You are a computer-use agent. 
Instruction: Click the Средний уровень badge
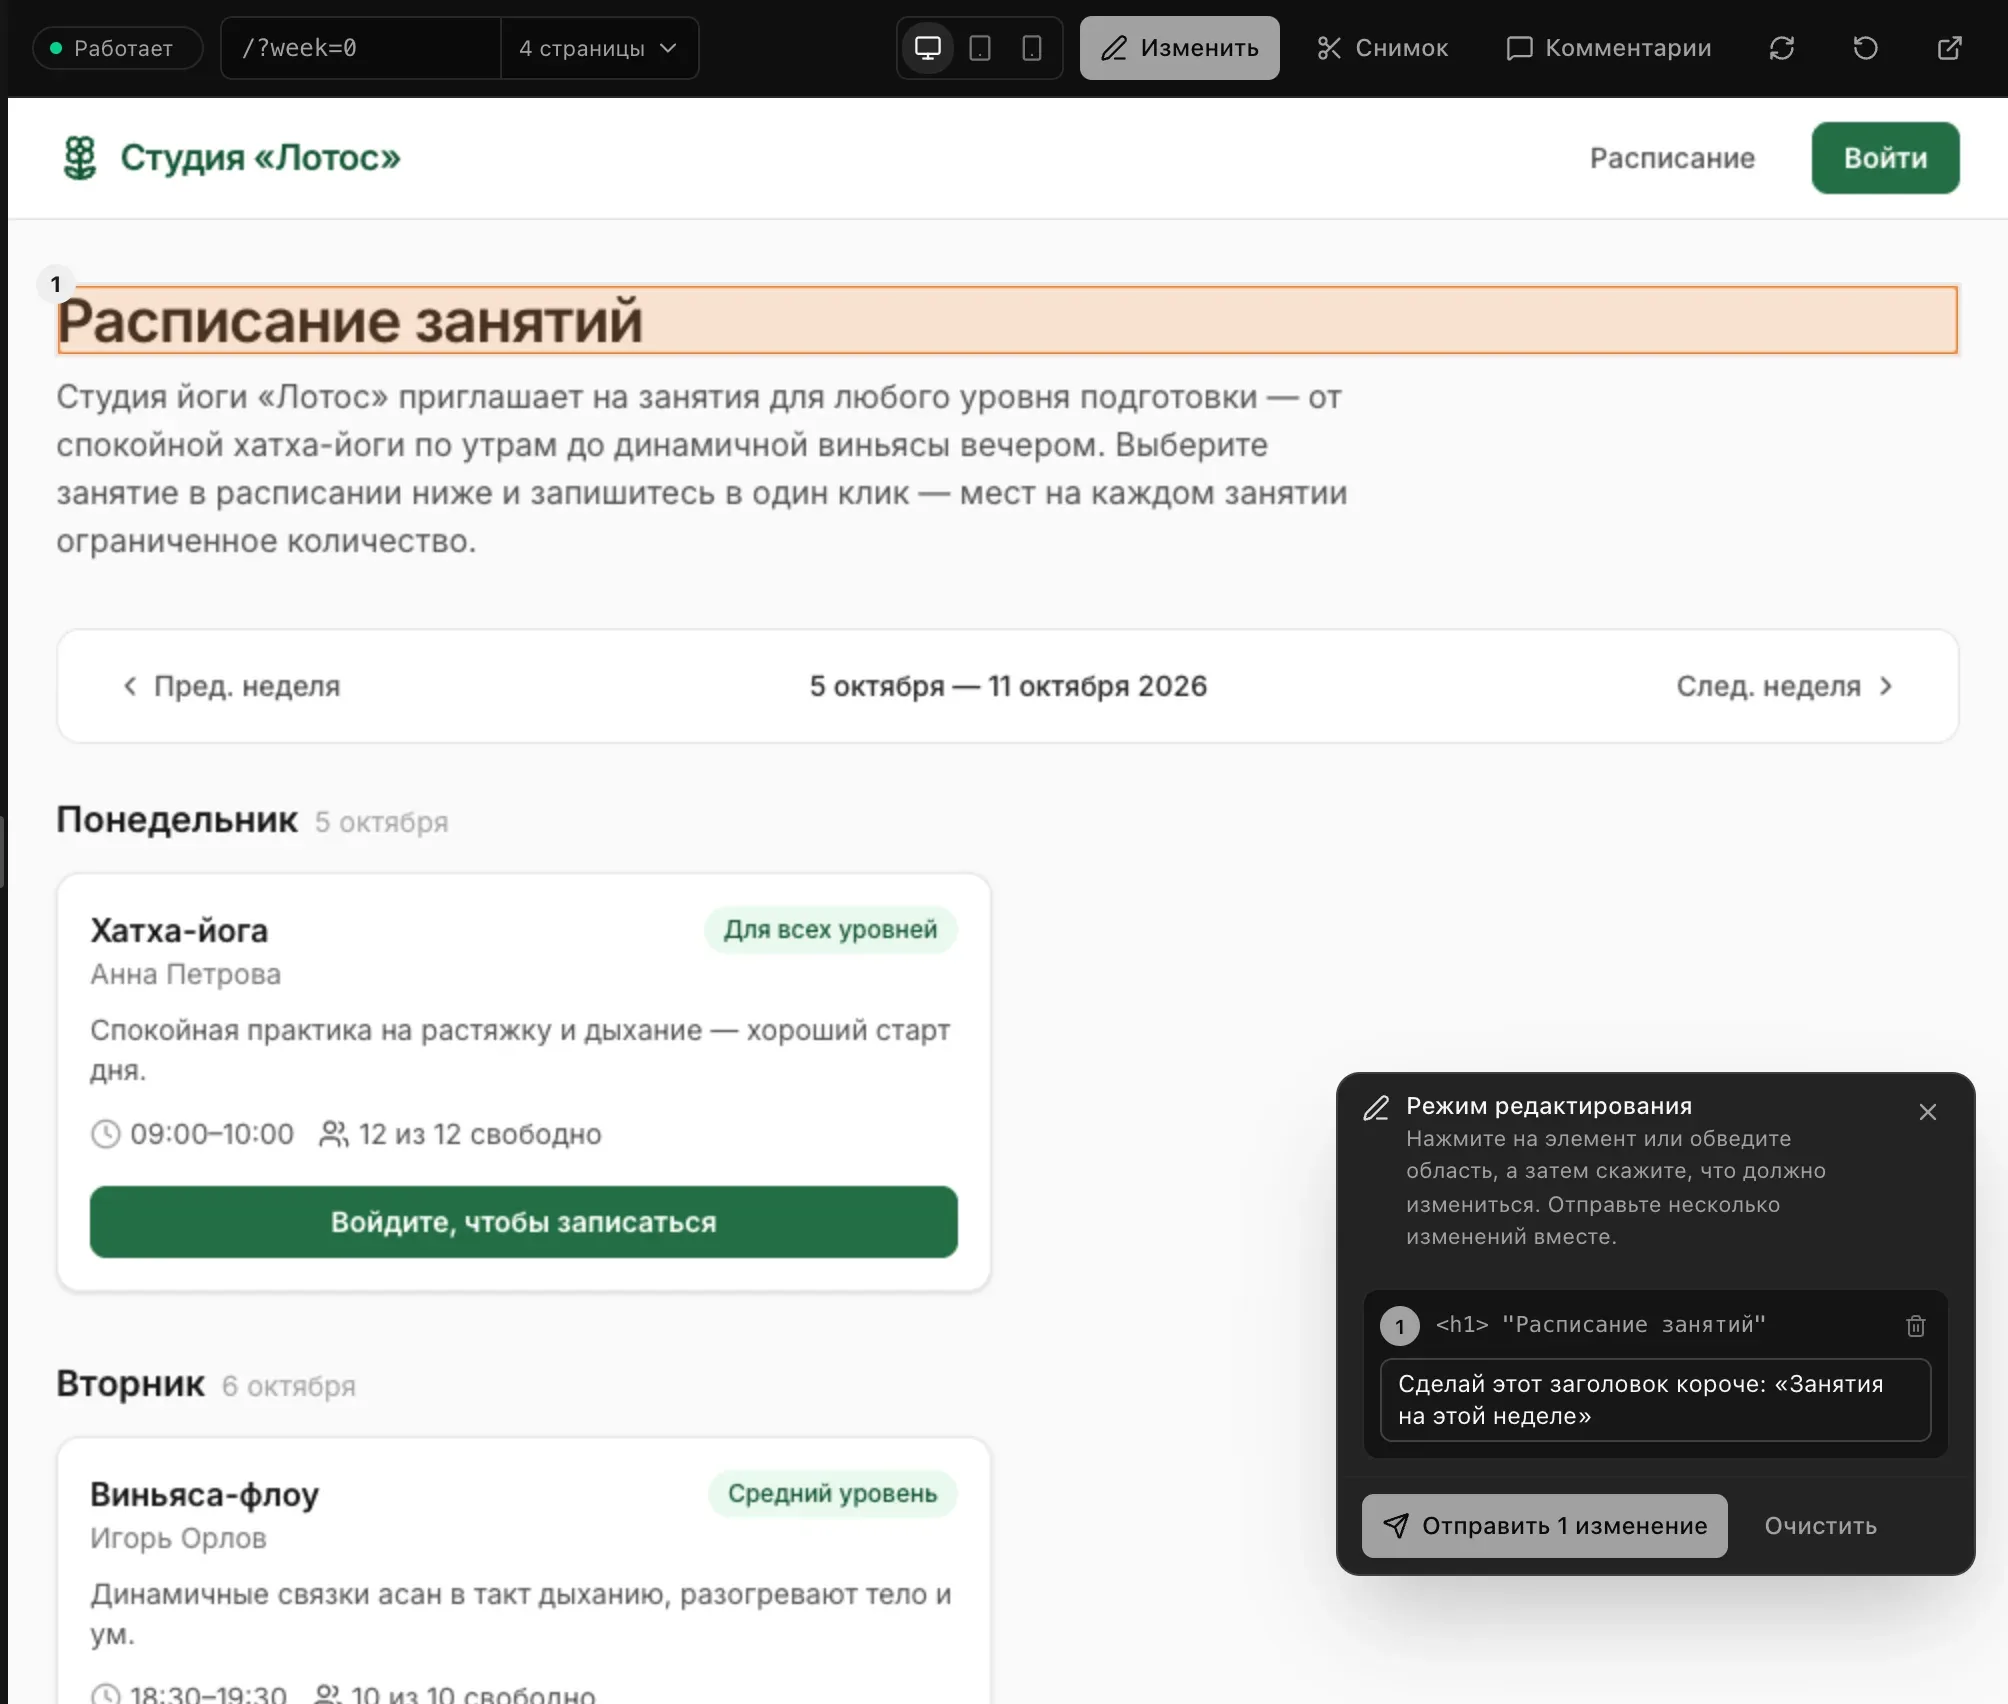[833, 1494]
